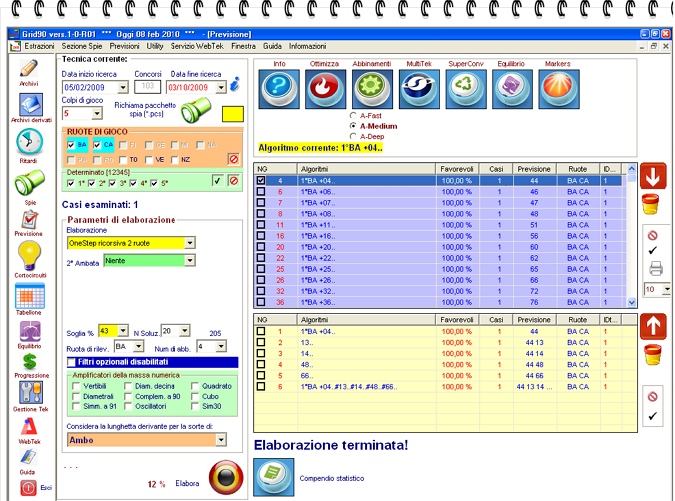Open the Spie flashlight sidebar icon
675x501 pixels.
coord(29,182)
